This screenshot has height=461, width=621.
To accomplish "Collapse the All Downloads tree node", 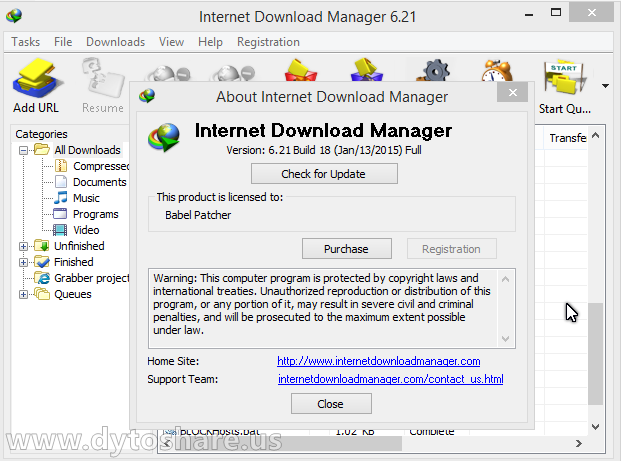I will [x=23, y=150].
